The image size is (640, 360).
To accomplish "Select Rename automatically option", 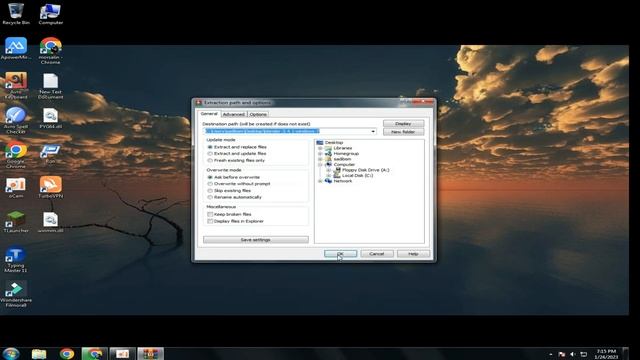I will 235,197.
